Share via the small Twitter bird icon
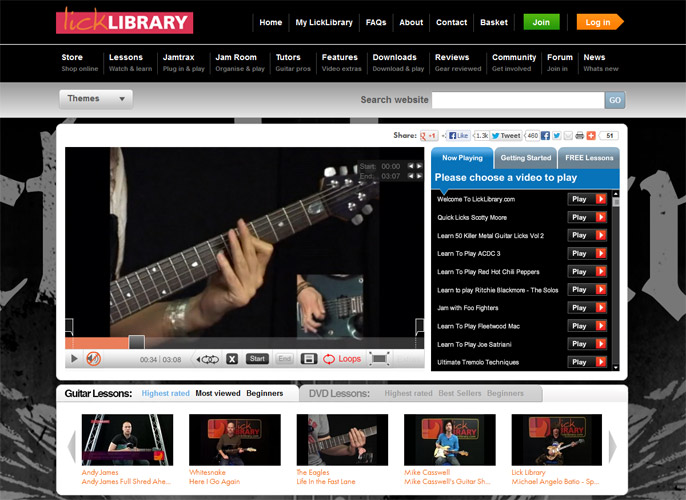Screen dimensions: 686x500 556,136
